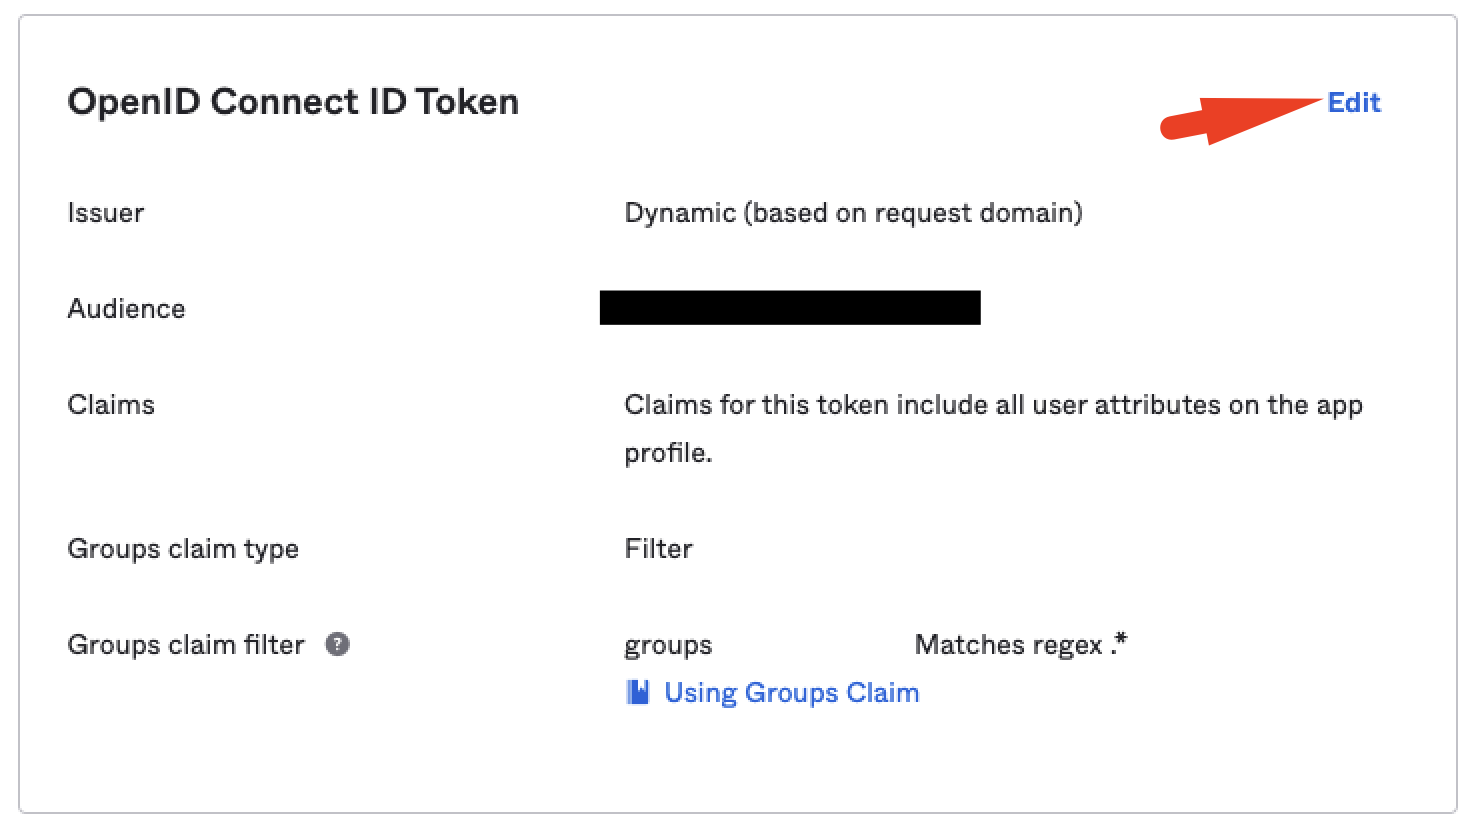
Task: Select the Matches regex .* text
Action: 1020,645
